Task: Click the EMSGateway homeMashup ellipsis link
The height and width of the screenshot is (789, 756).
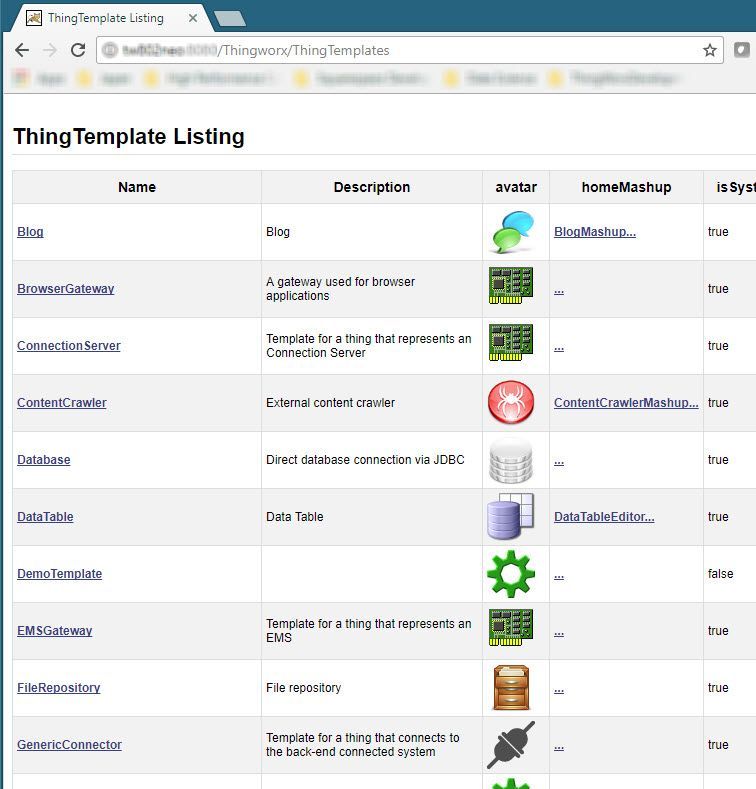Action: pyautogui.click(x=559, y=632)
